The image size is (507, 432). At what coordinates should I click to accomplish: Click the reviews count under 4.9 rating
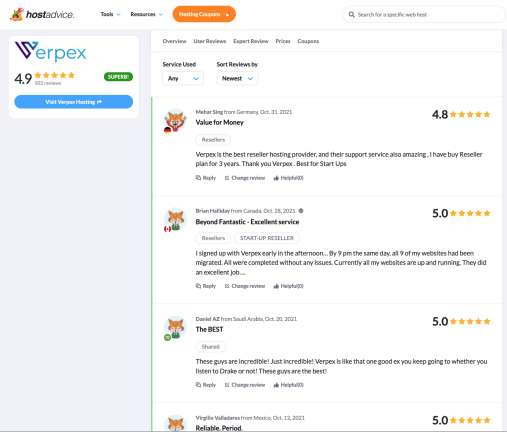click(x=48, y=83)
